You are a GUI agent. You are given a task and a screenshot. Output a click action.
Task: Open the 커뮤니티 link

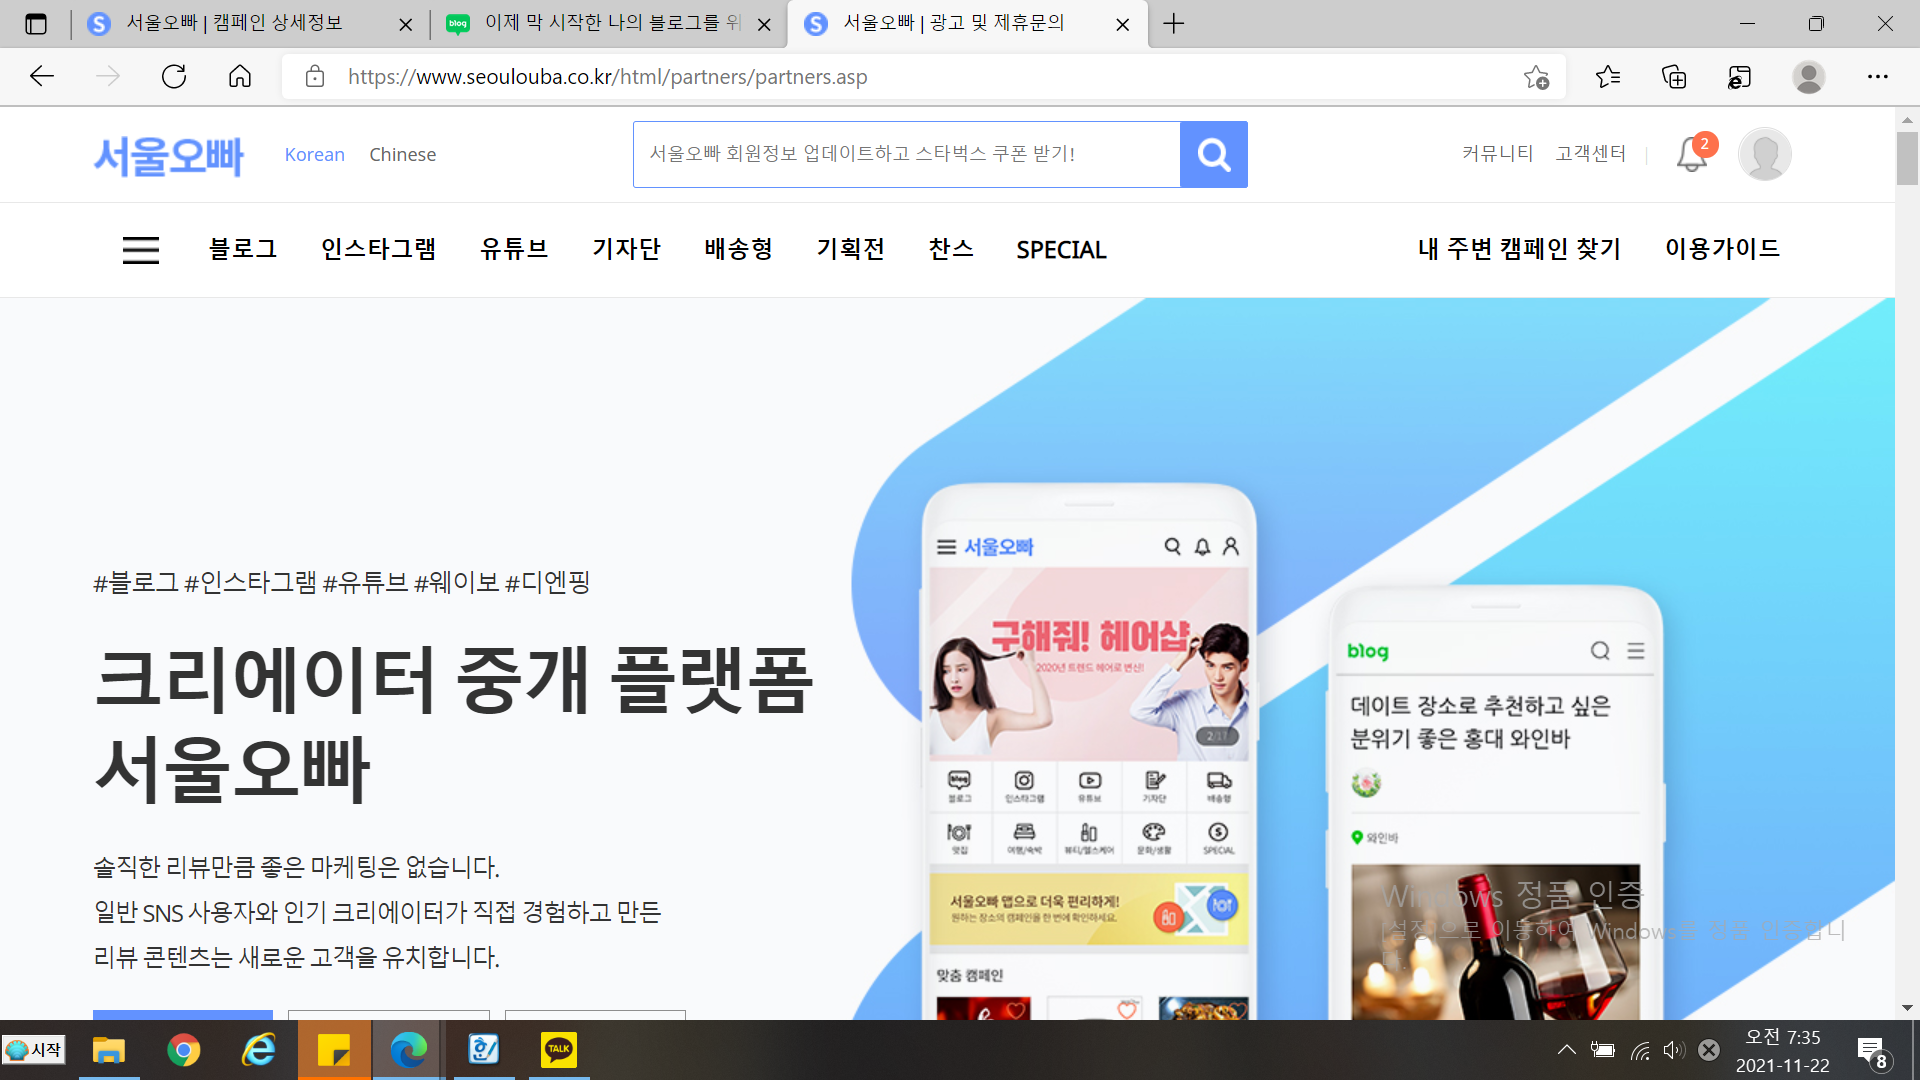[1498, 153]
